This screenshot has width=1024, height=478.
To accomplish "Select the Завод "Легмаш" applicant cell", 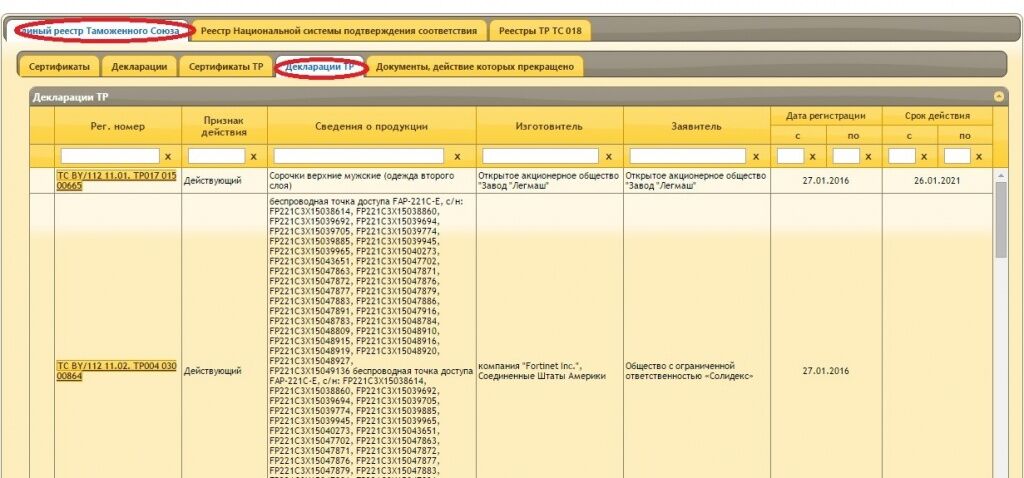I will pyautogui.click(x=697, y=181).
